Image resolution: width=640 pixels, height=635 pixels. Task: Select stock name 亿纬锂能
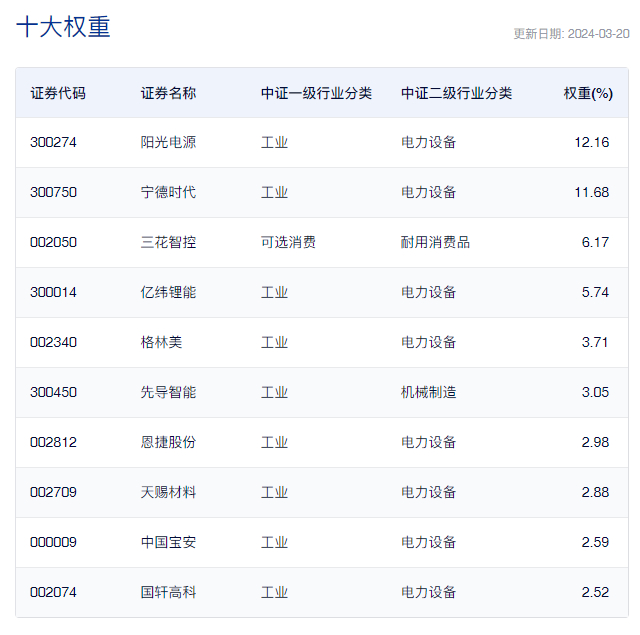(168, 292)
